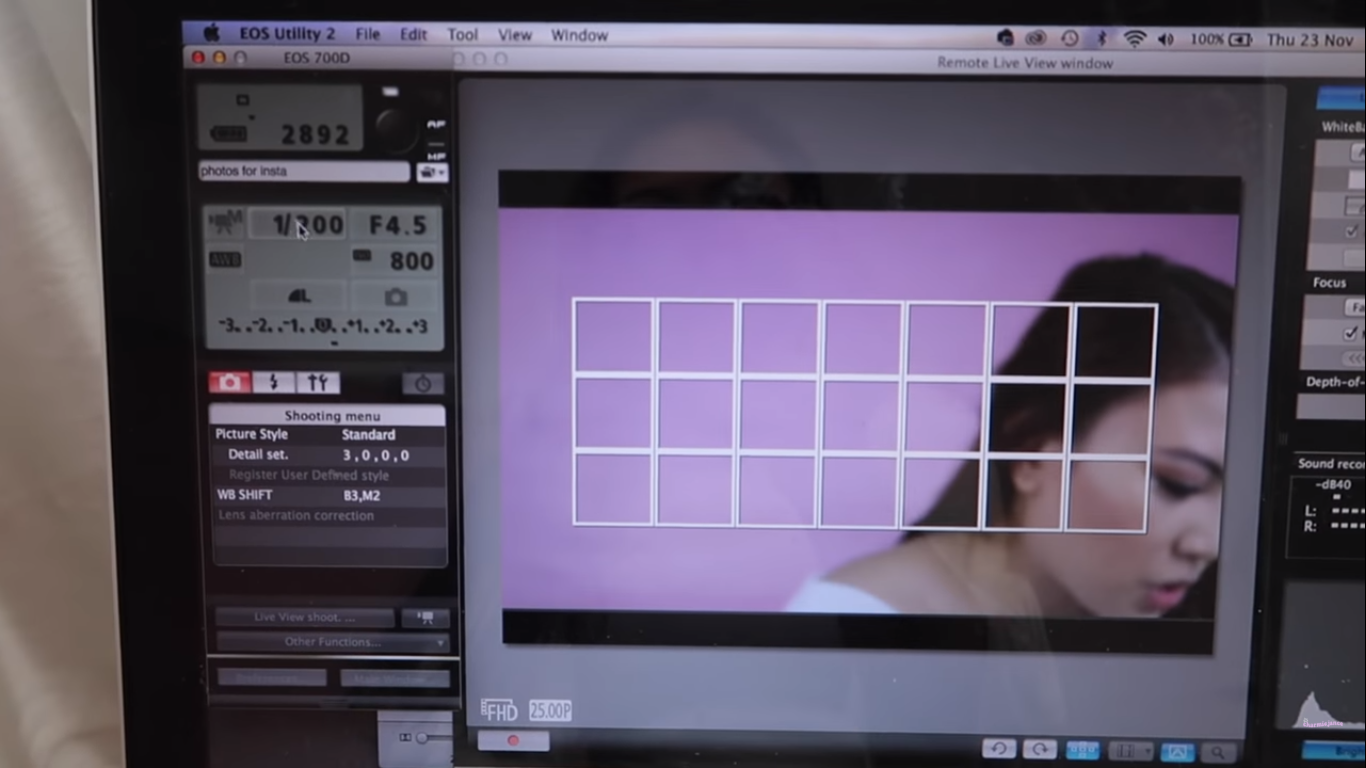Screen dimensions: 1366x768
Task: Toggle the checked checkbox in Focus panel
Action: pos(1351,333)
